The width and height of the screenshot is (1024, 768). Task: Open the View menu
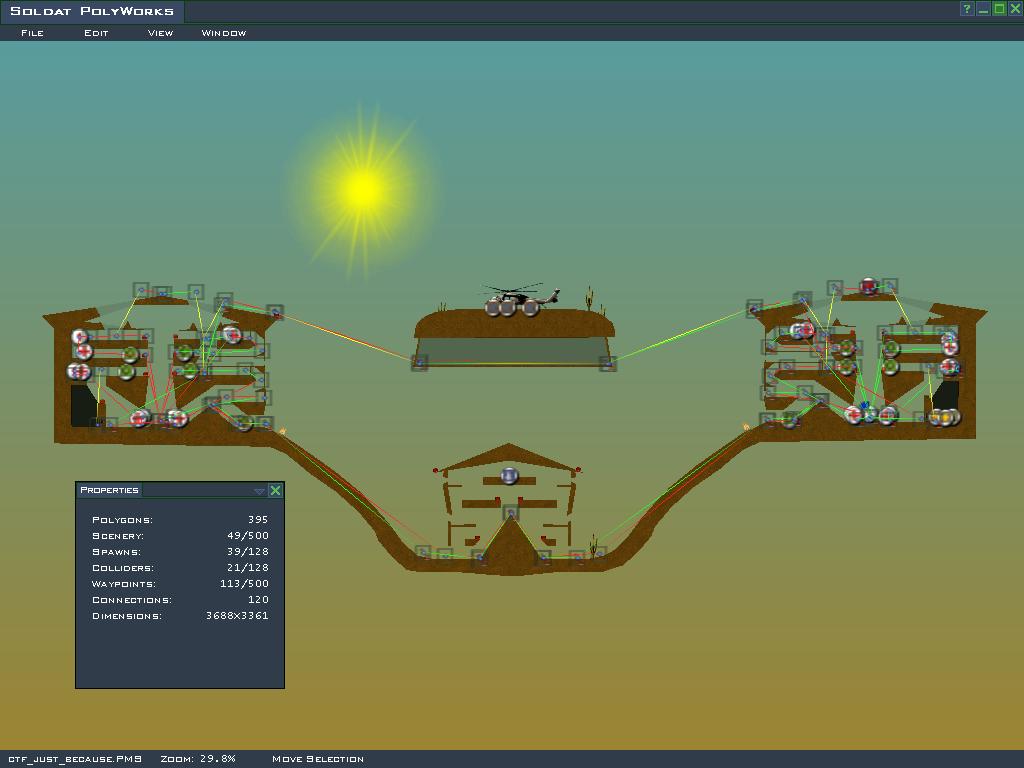point(160,33)
